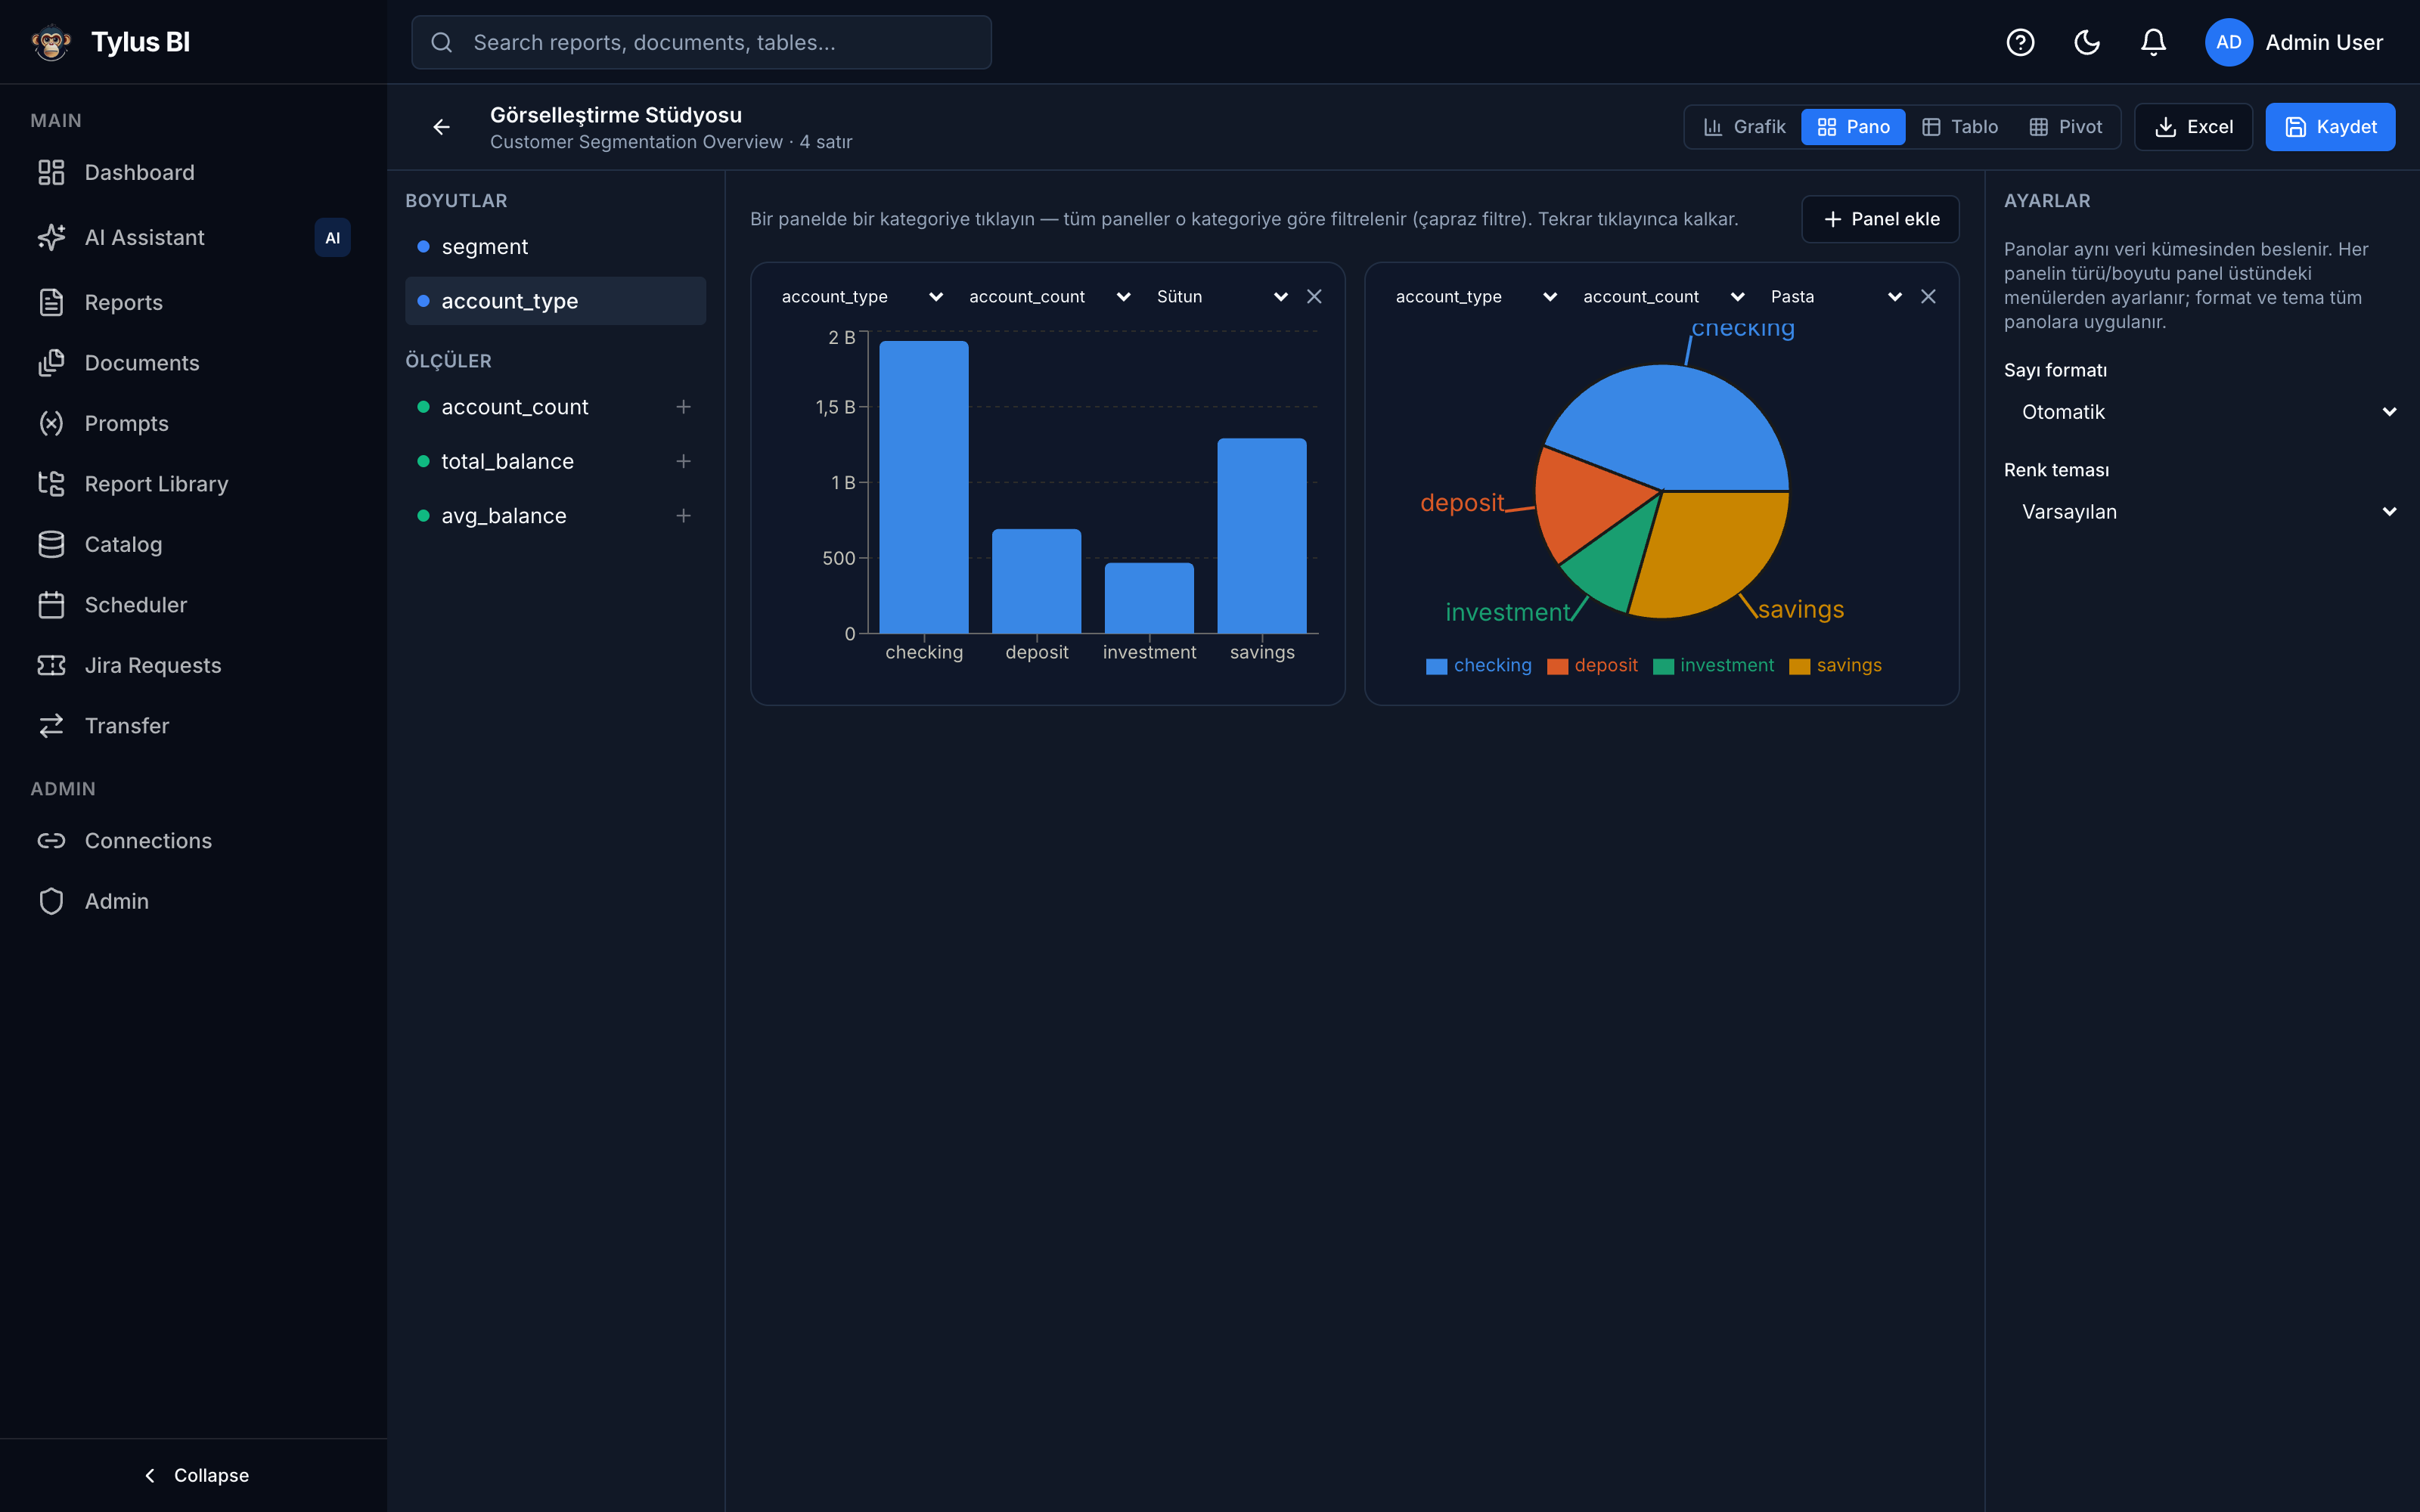Open Catalog in the sidebar
The height and width of the screenshot is (1512, 2420).
pos(193,544)
